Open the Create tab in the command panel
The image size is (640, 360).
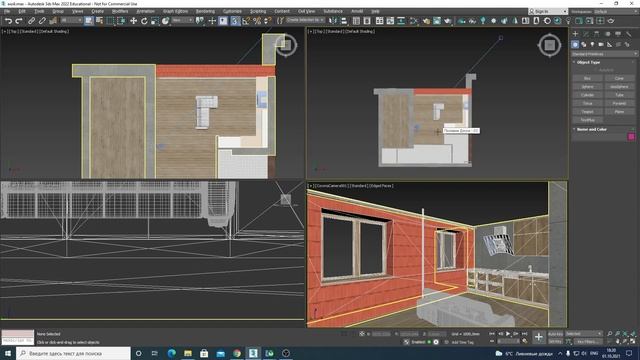pyautogui.click(x=575, y=34)
